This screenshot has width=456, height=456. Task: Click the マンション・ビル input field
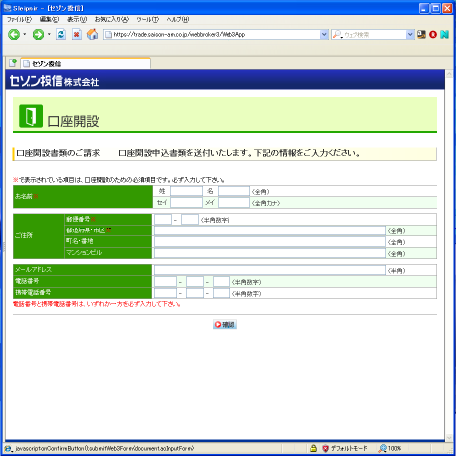[270, 253]
